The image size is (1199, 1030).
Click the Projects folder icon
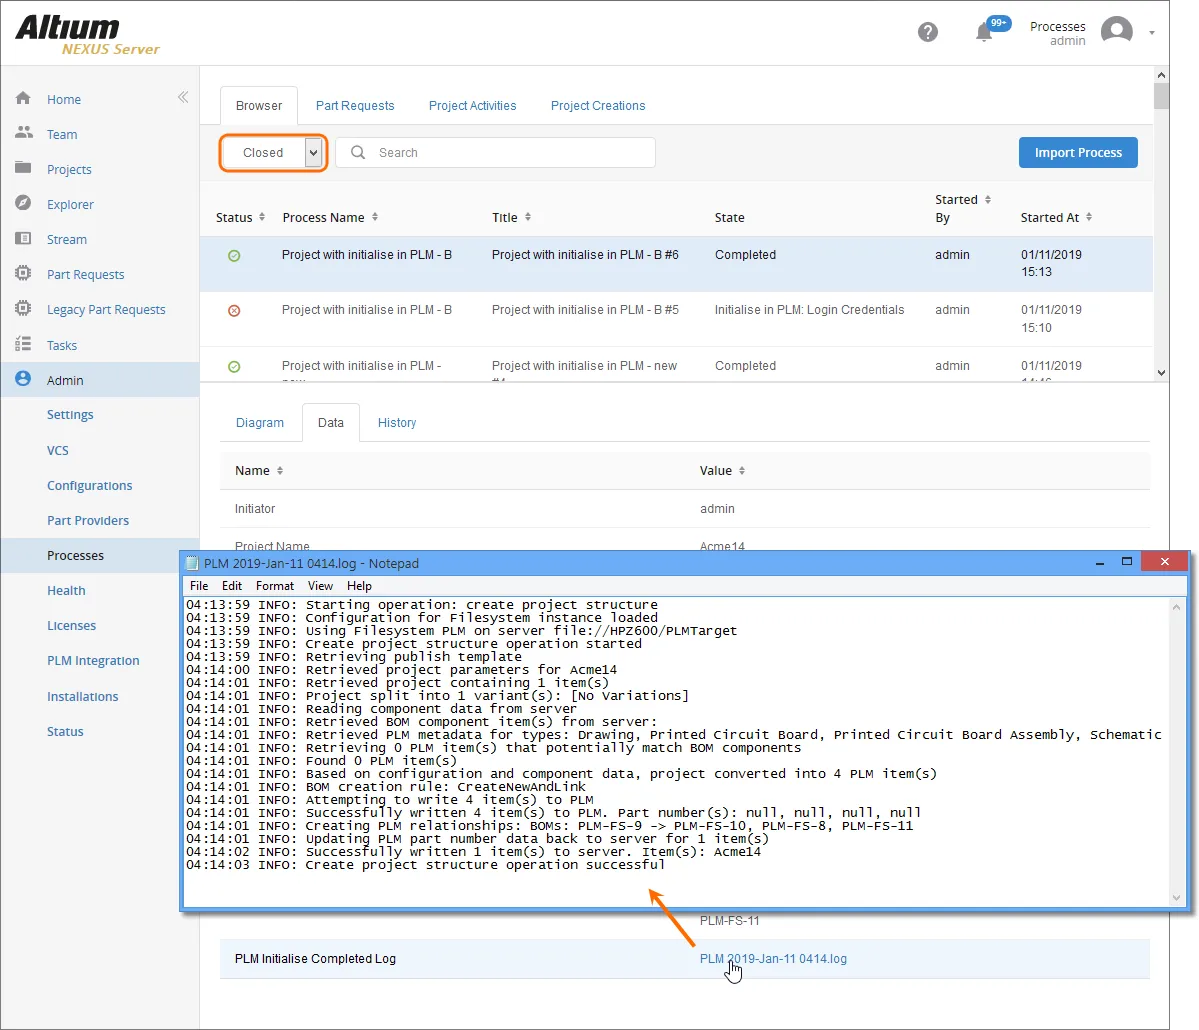point(23,168)
